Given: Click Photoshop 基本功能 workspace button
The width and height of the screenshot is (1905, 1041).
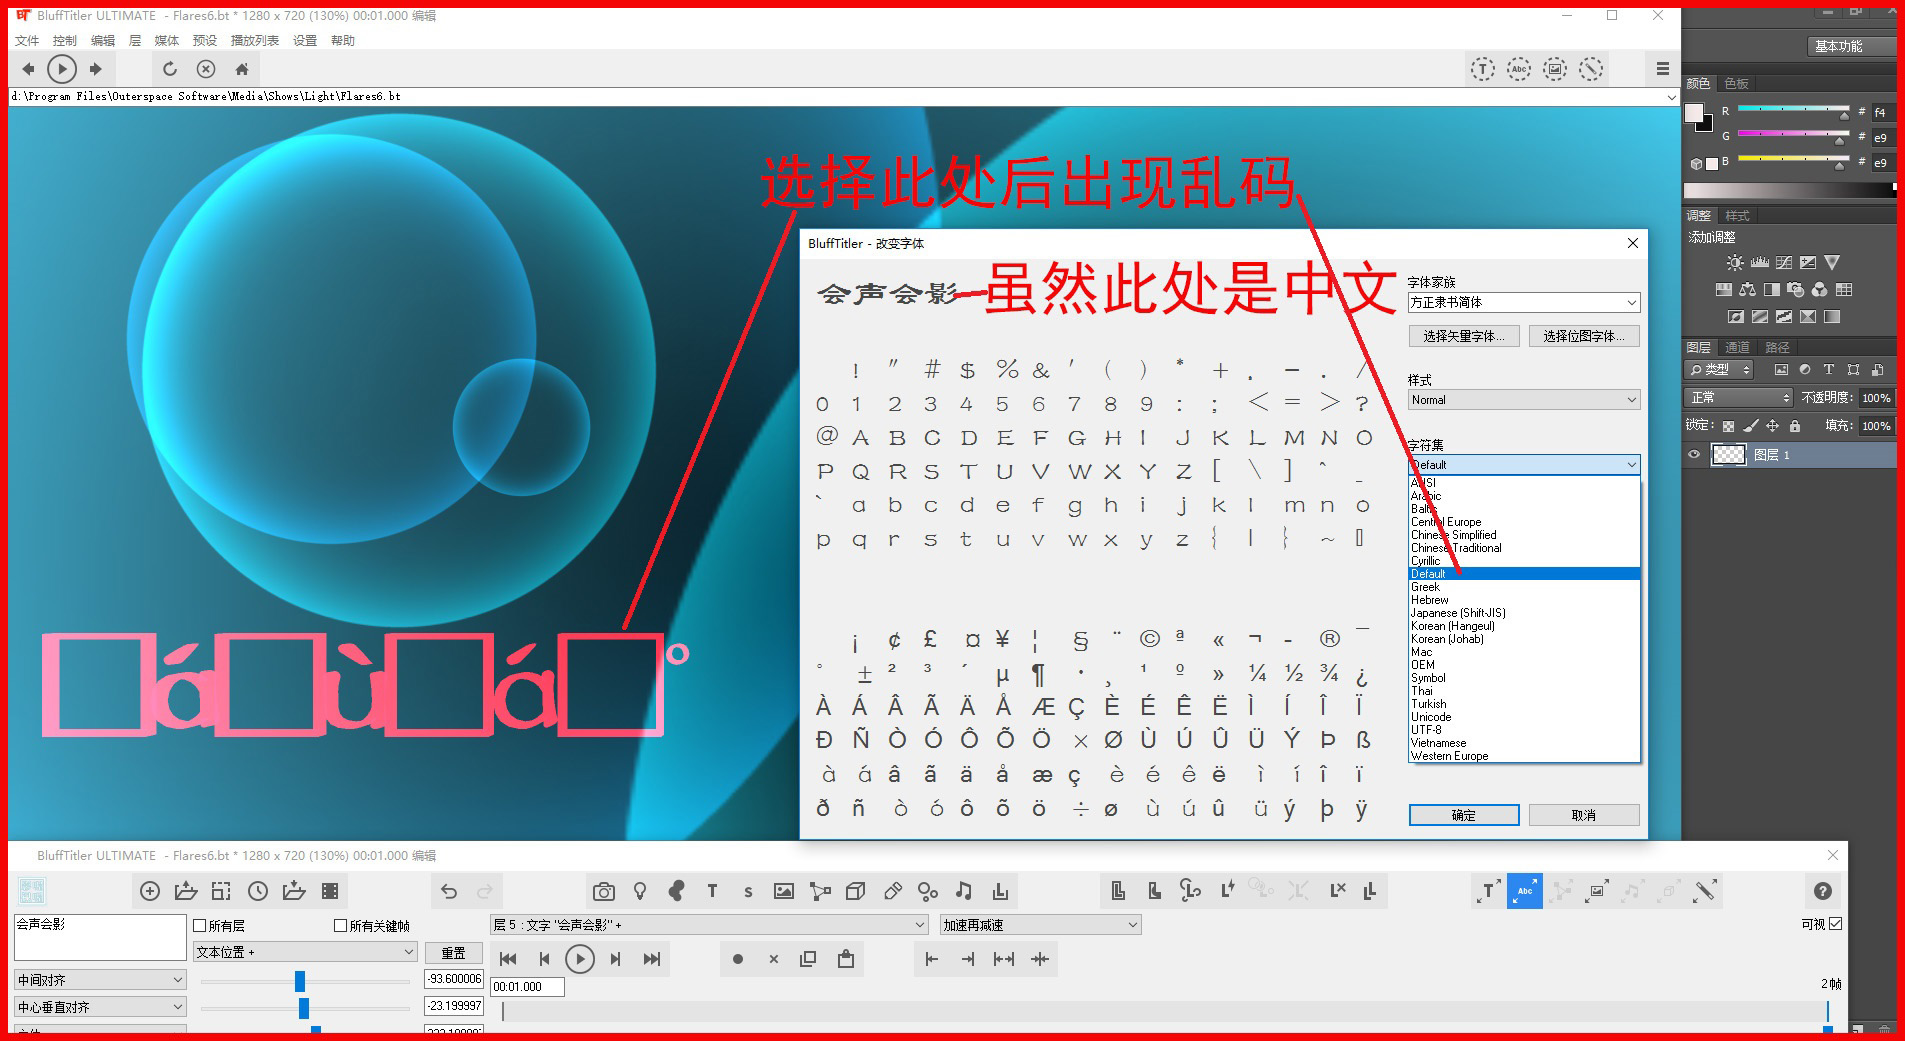Looking at the screenshot, I should click(1852, 46).
